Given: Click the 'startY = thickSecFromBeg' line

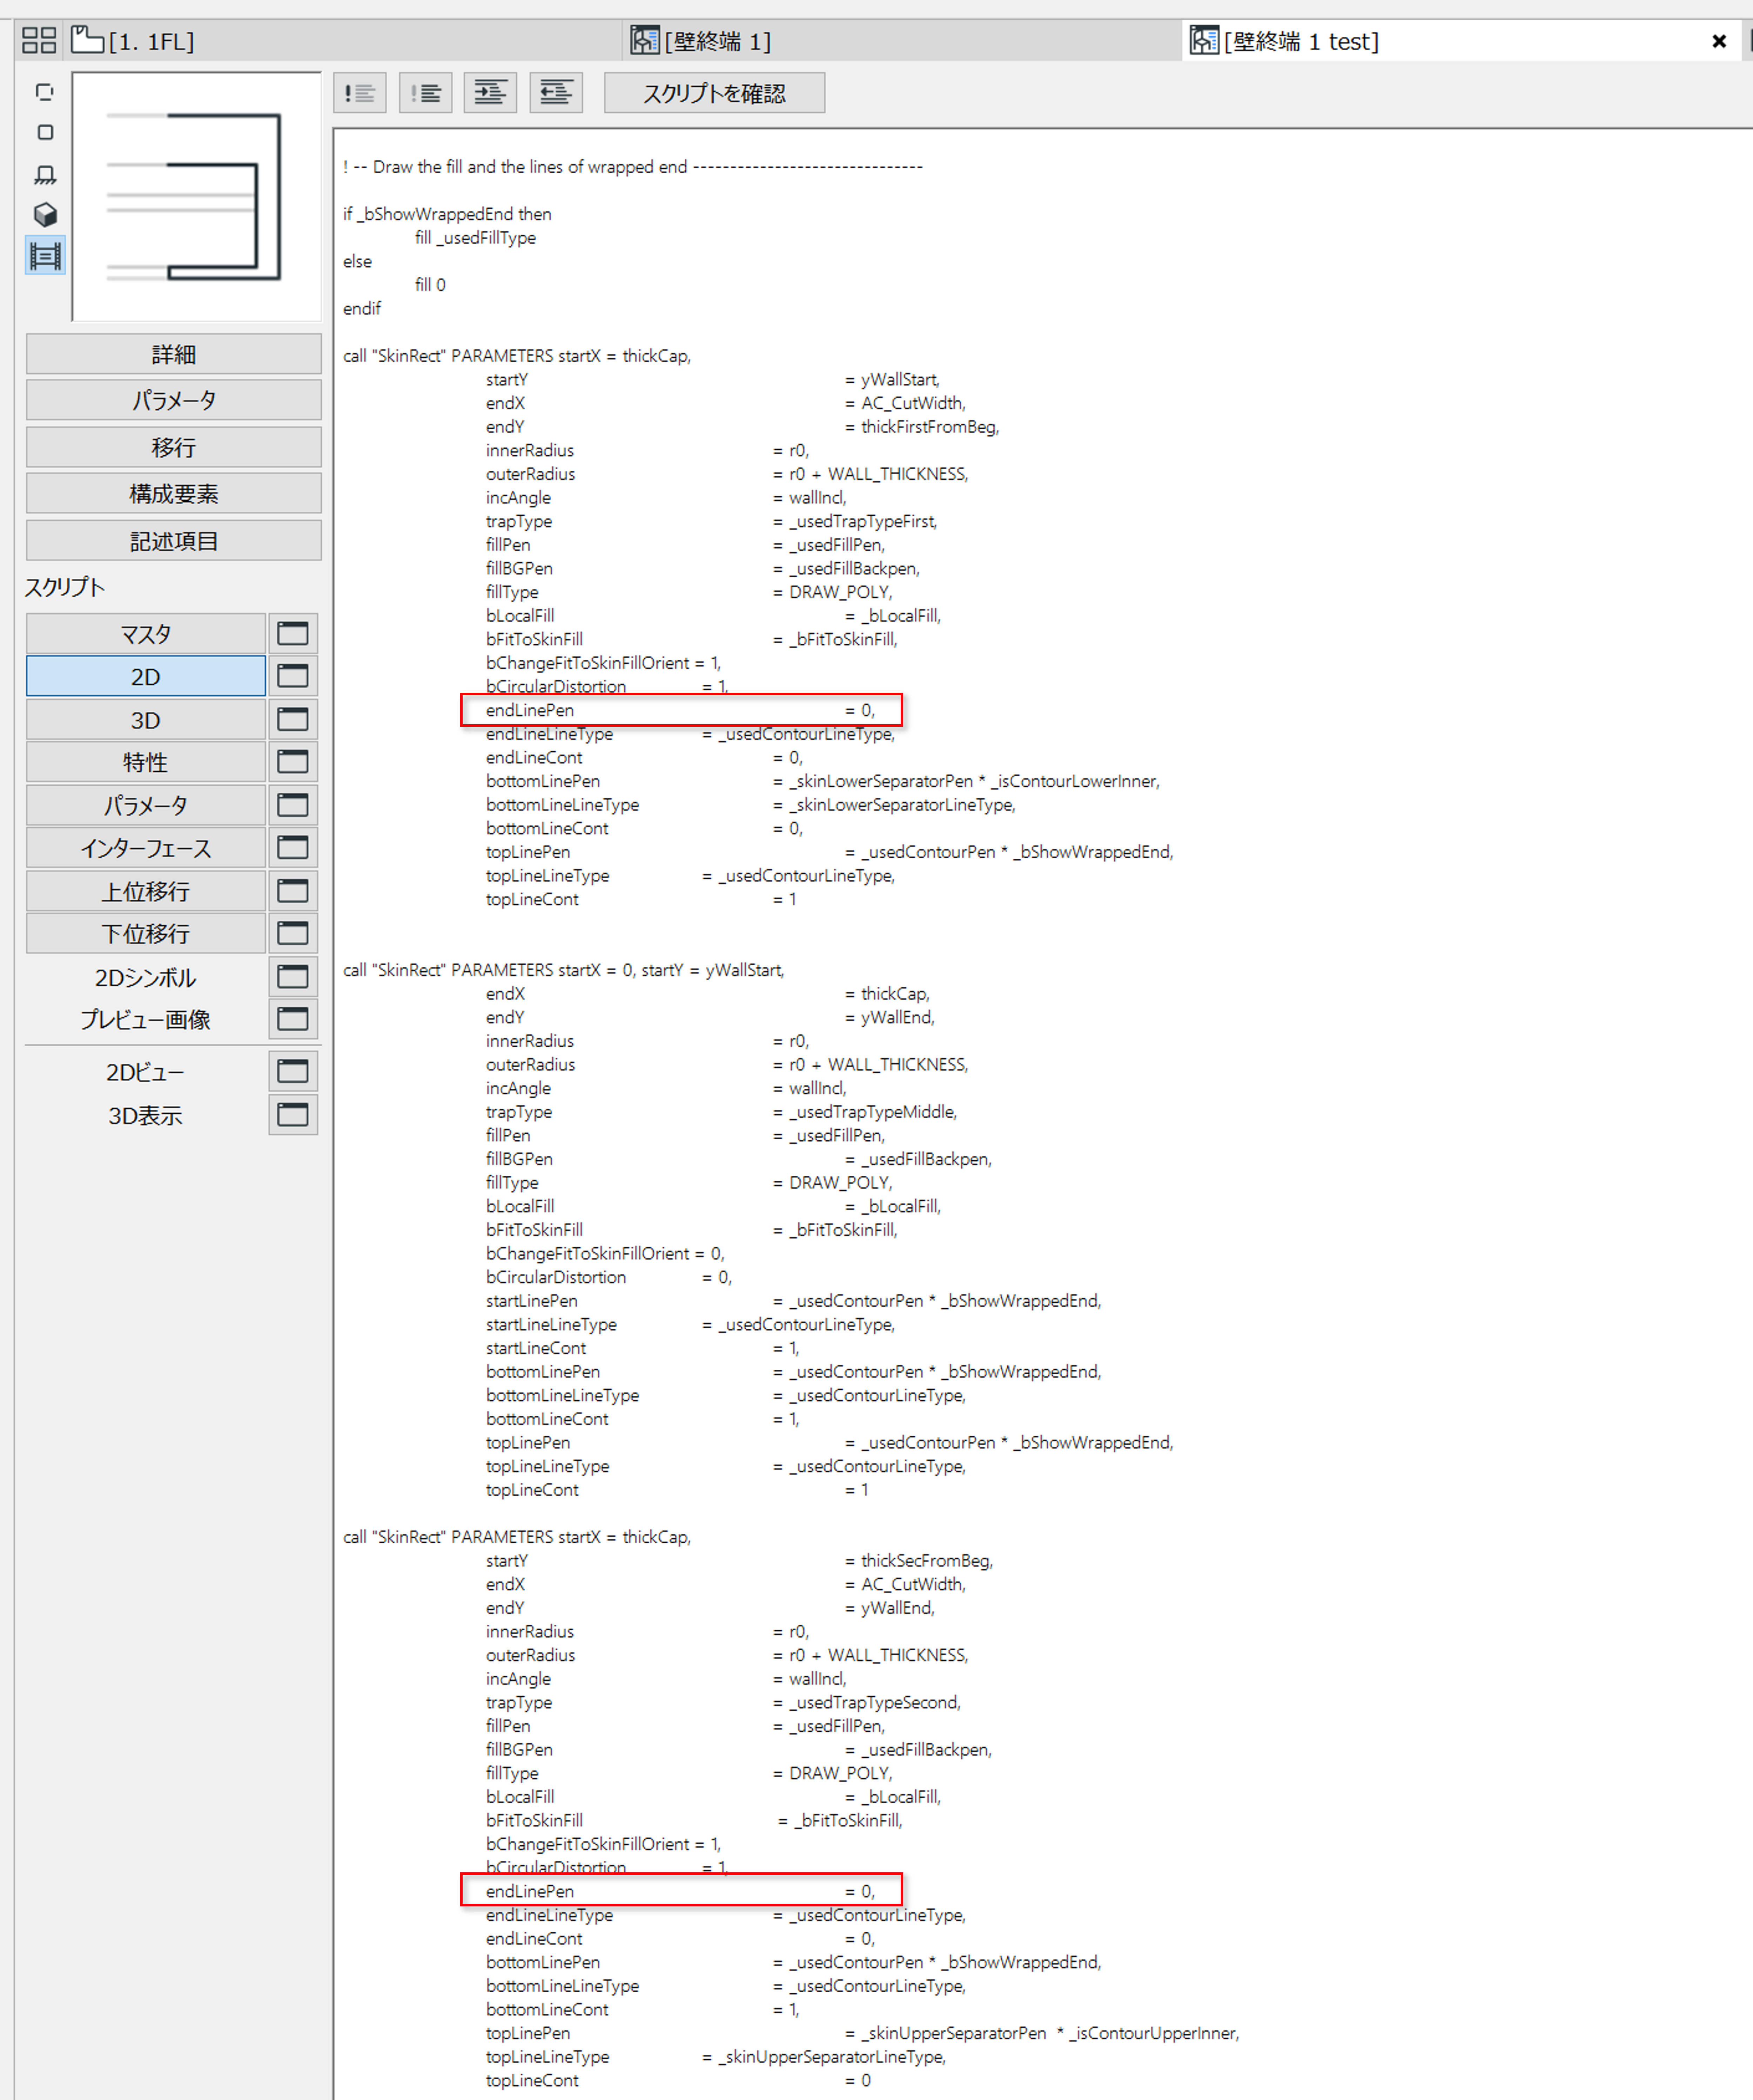Looking at the screenshot, I should click(740, 1561).
